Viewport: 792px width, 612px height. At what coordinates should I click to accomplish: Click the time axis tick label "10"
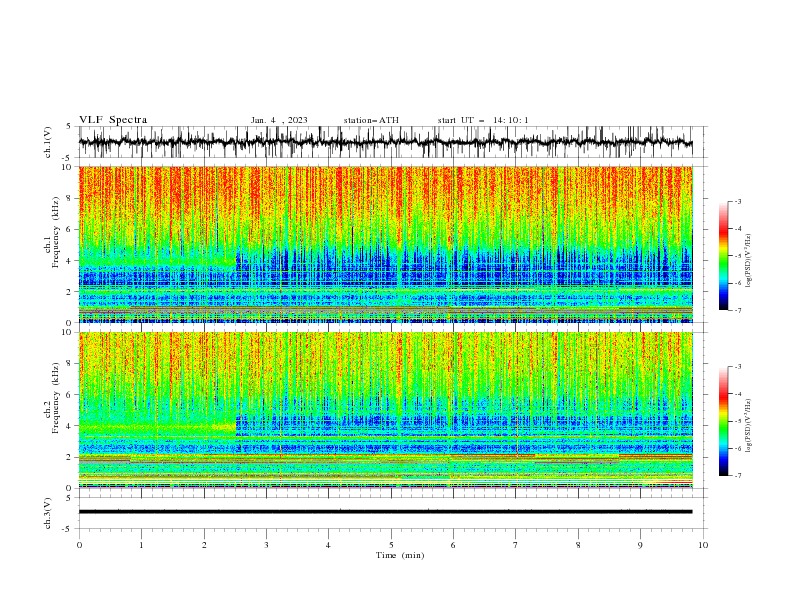[703, 545]
